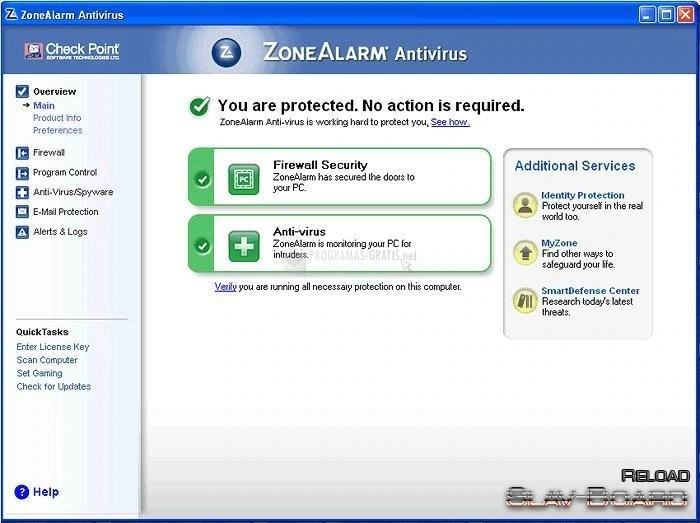Image resolution: width=700 pixels, height=523 pixels.
Task: Click the Alerts & Logs warning icon
Action: click(22, 232)
